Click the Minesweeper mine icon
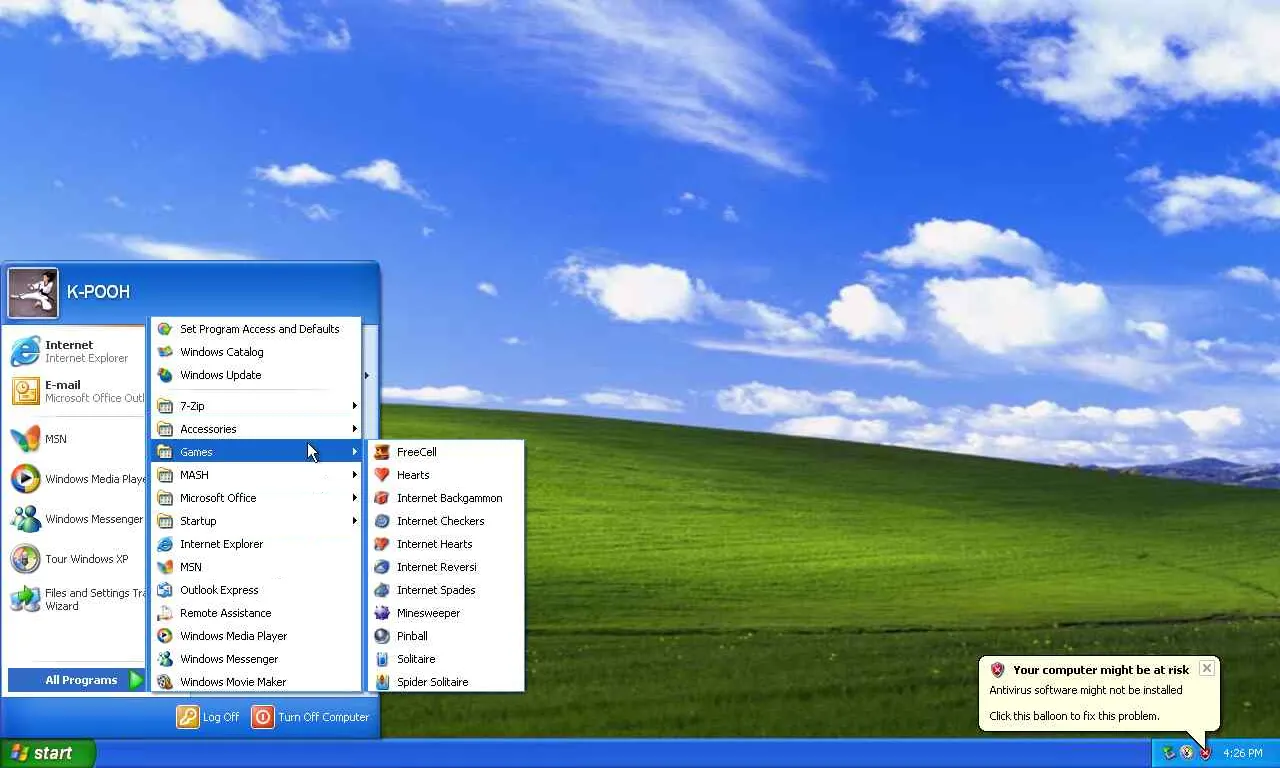The height and width of the screenshot is (768, 1280). tap(381, 613)
